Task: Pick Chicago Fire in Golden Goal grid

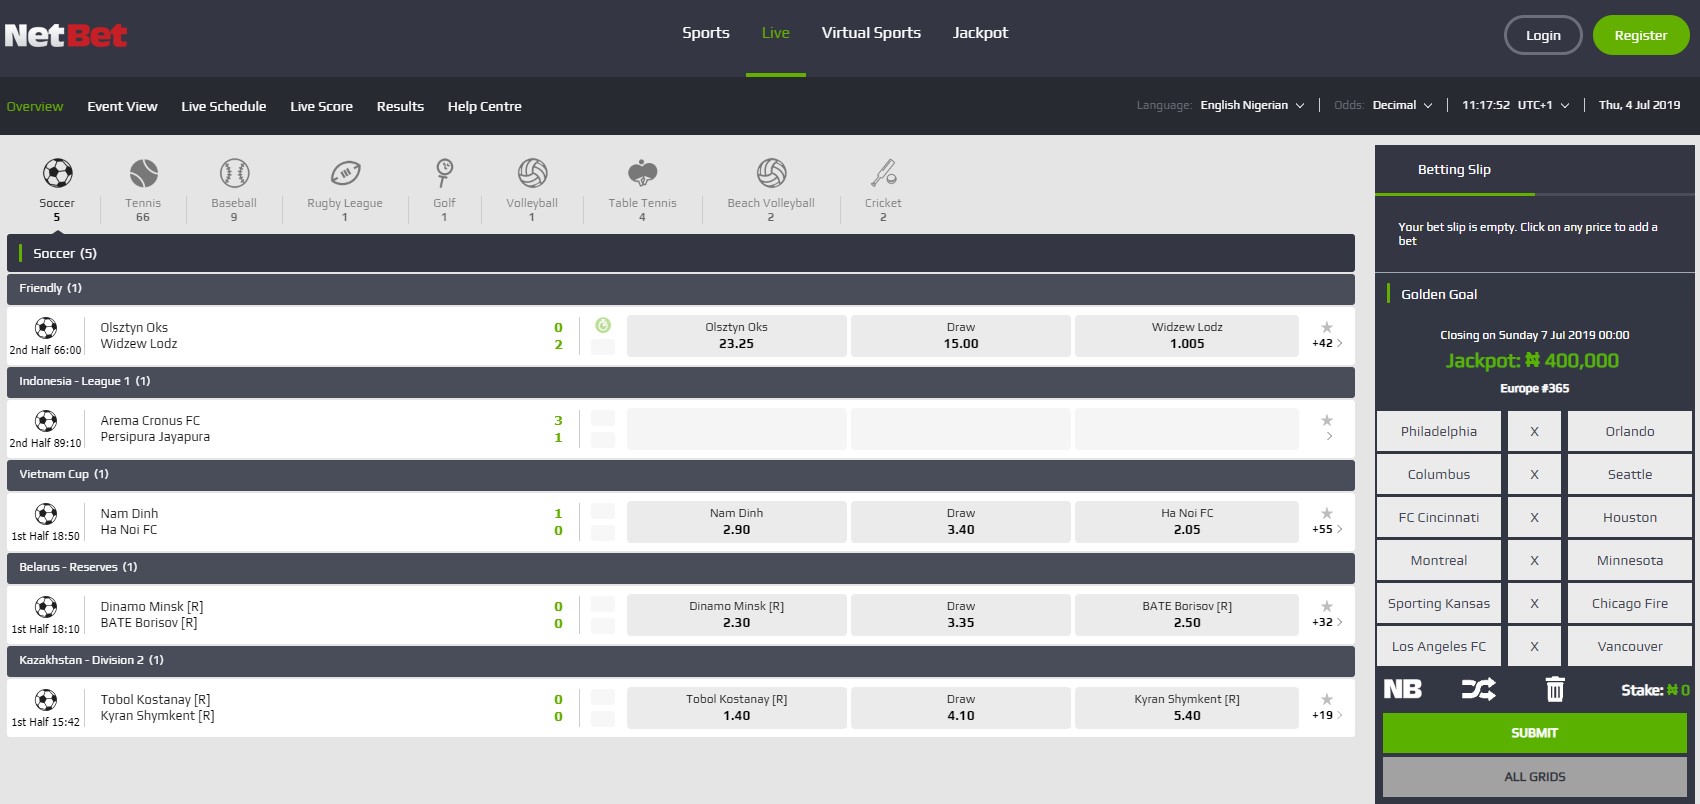Action: tap(1630, 603)
